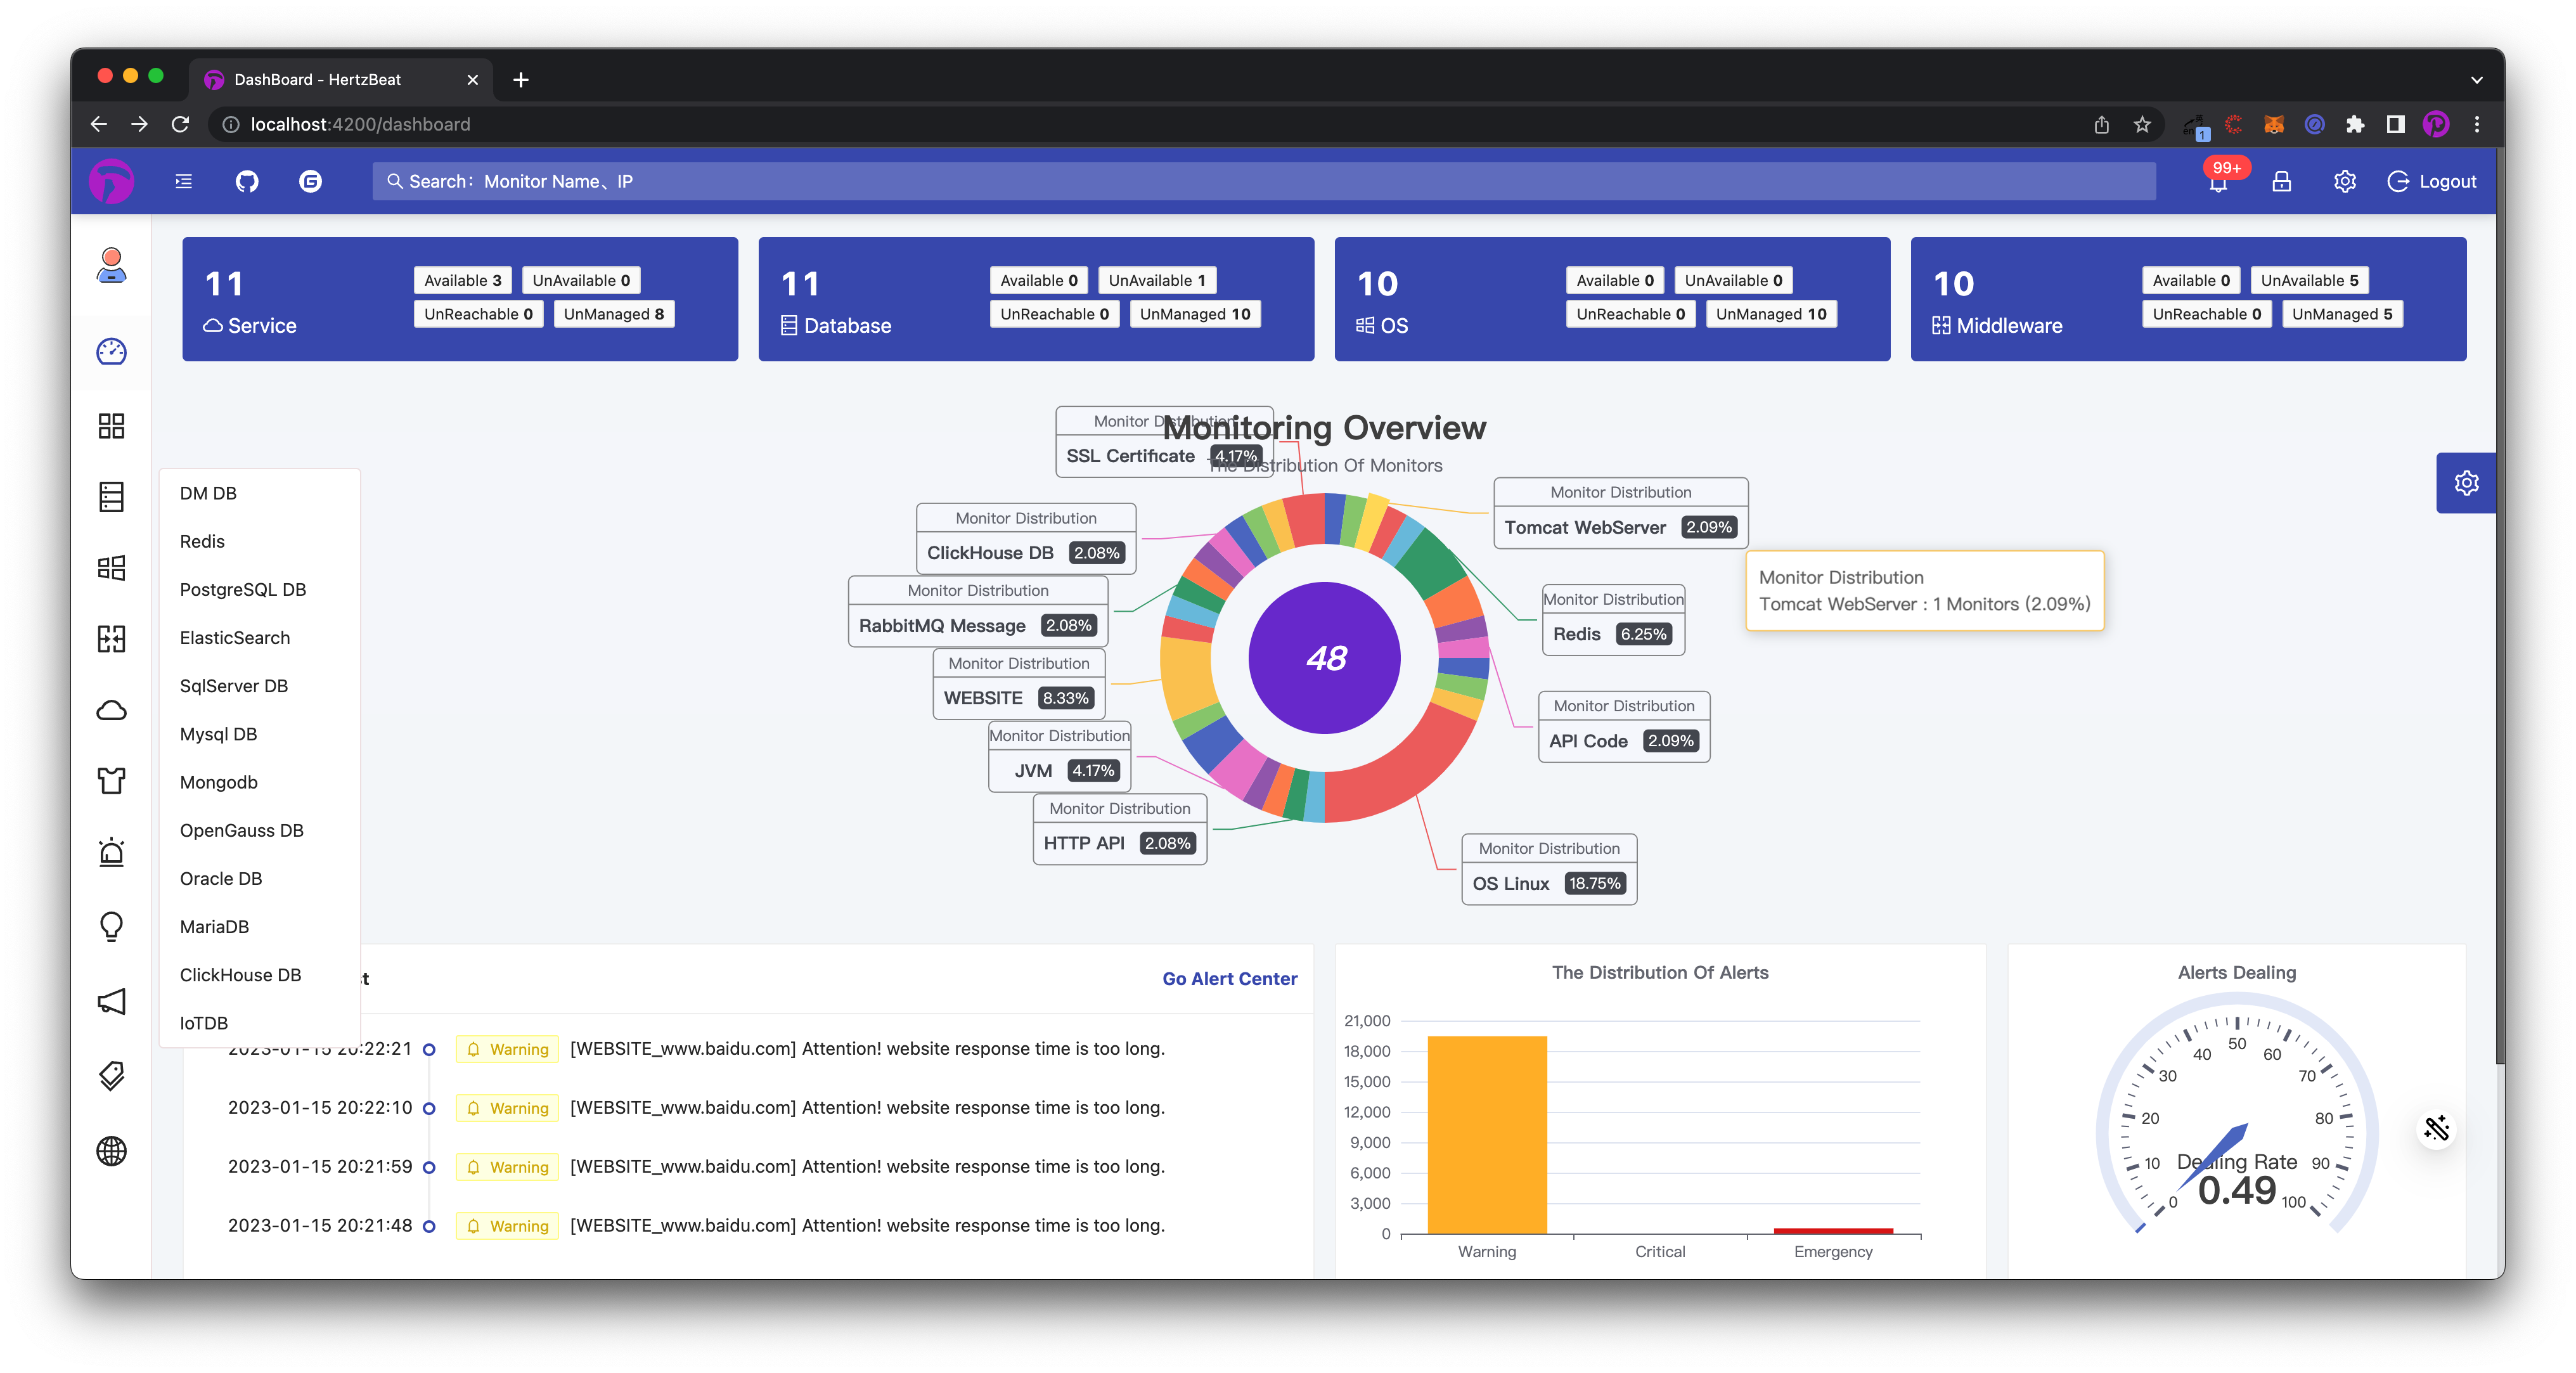Click the dashboard gauge sidebar icon
Screen dimensions: 2576x1373
point(111,352)
